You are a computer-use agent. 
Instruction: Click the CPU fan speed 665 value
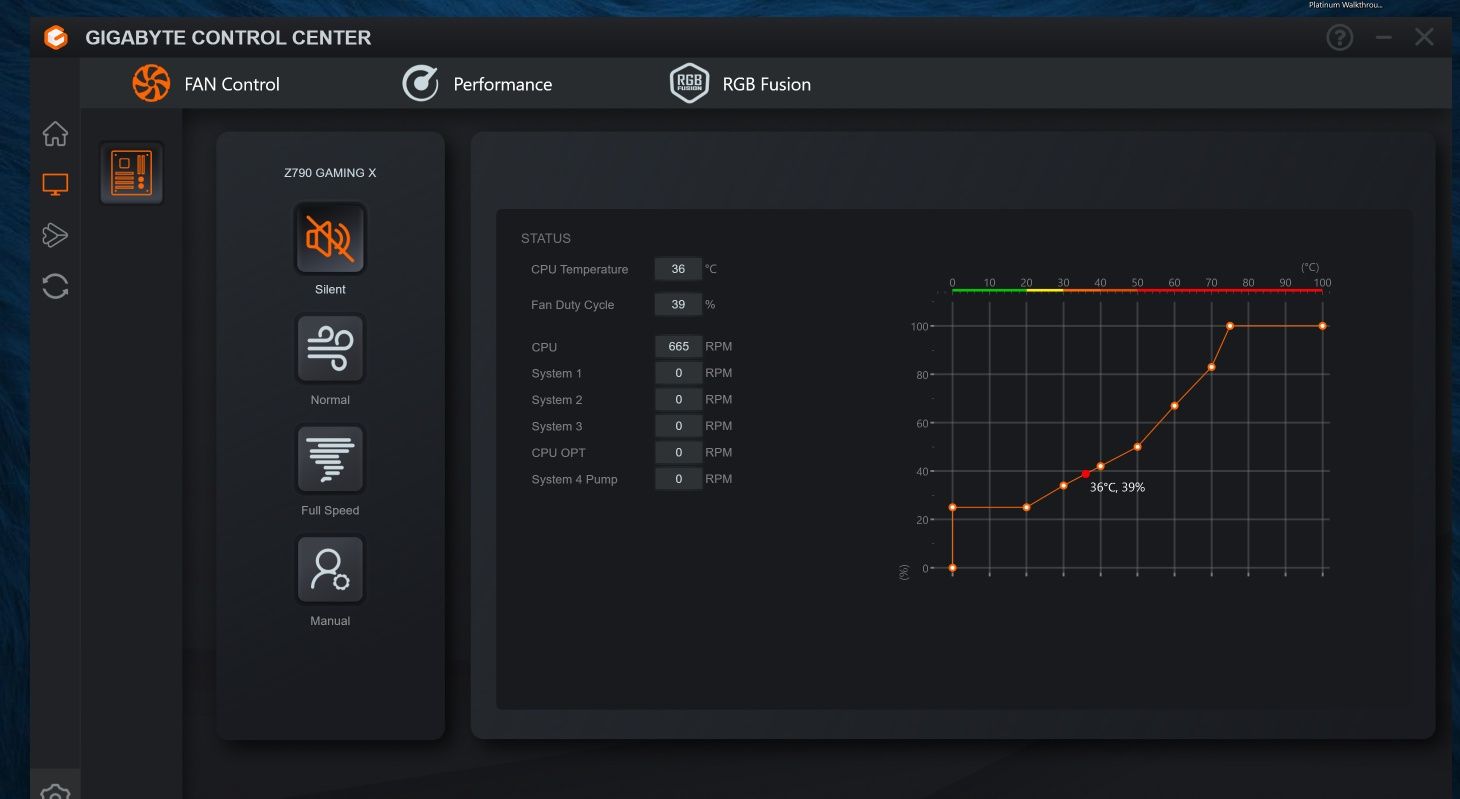pos(678,346)
